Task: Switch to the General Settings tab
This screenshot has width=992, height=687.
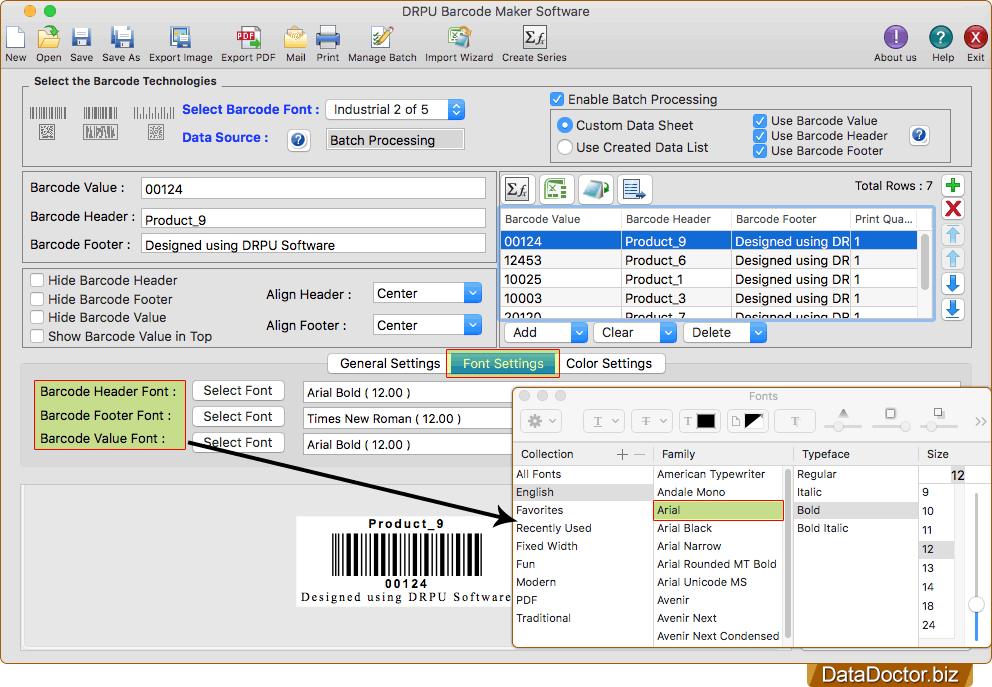Action: (389, 364)
